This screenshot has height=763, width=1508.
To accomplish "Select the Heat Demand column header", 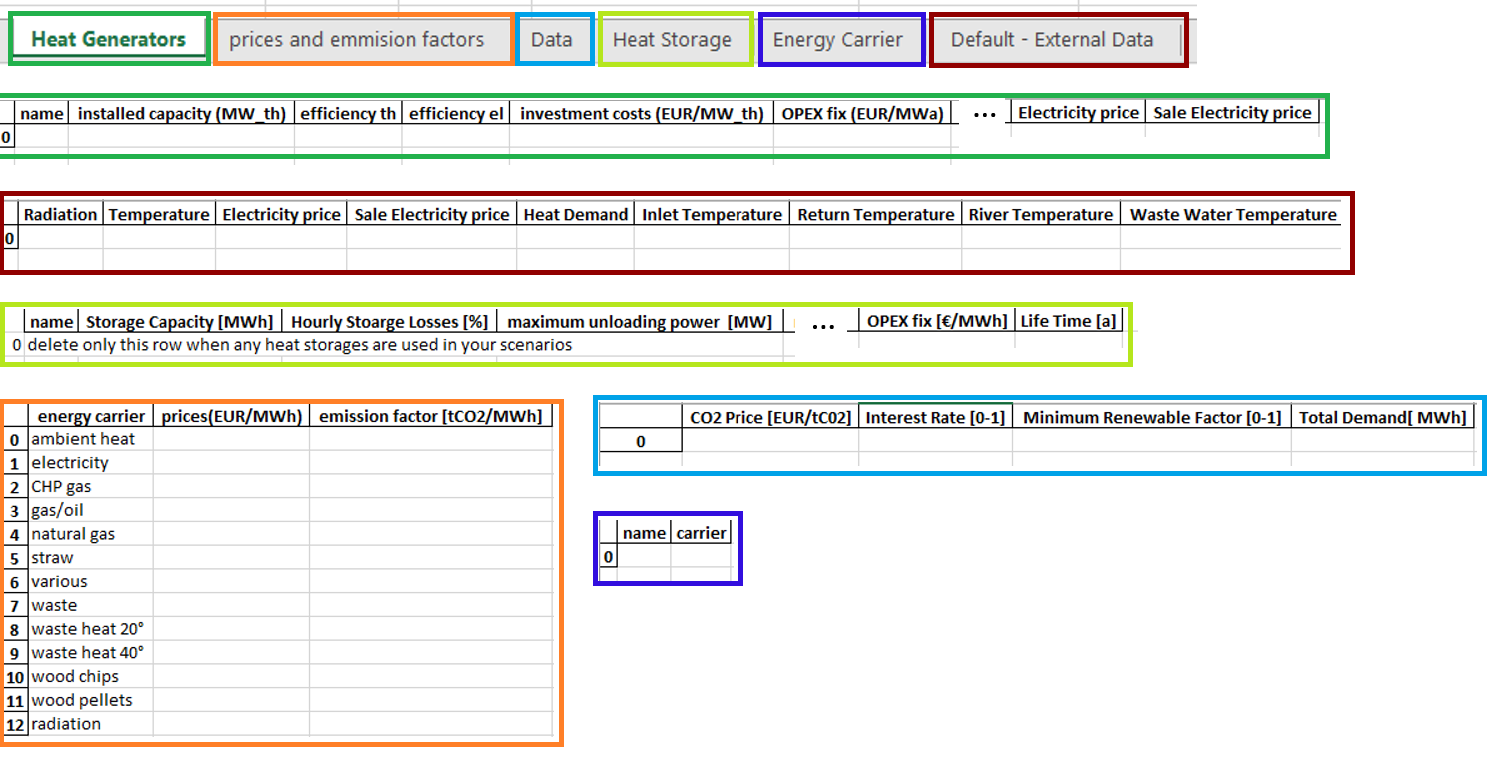I will pos(576,215).
